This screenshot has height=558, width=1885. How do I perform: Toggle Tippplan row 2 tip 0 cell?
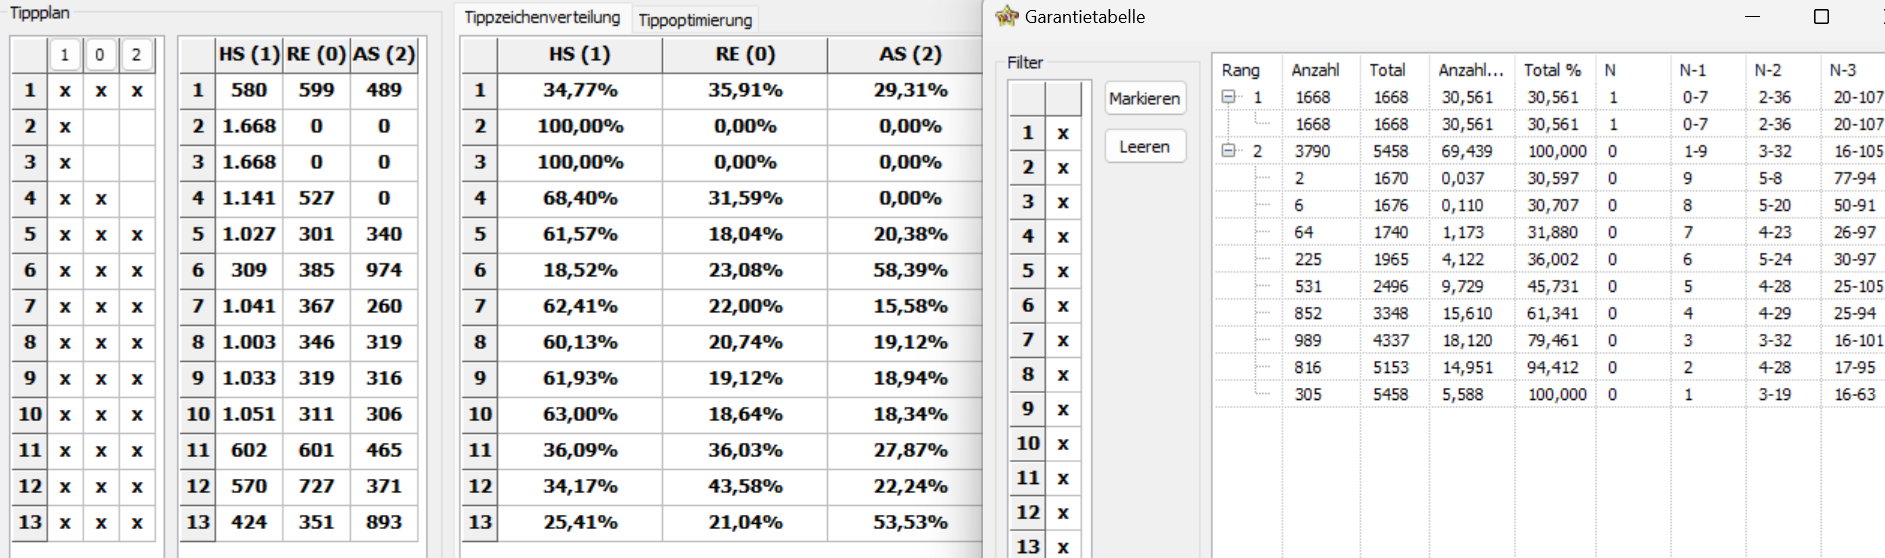101,127
